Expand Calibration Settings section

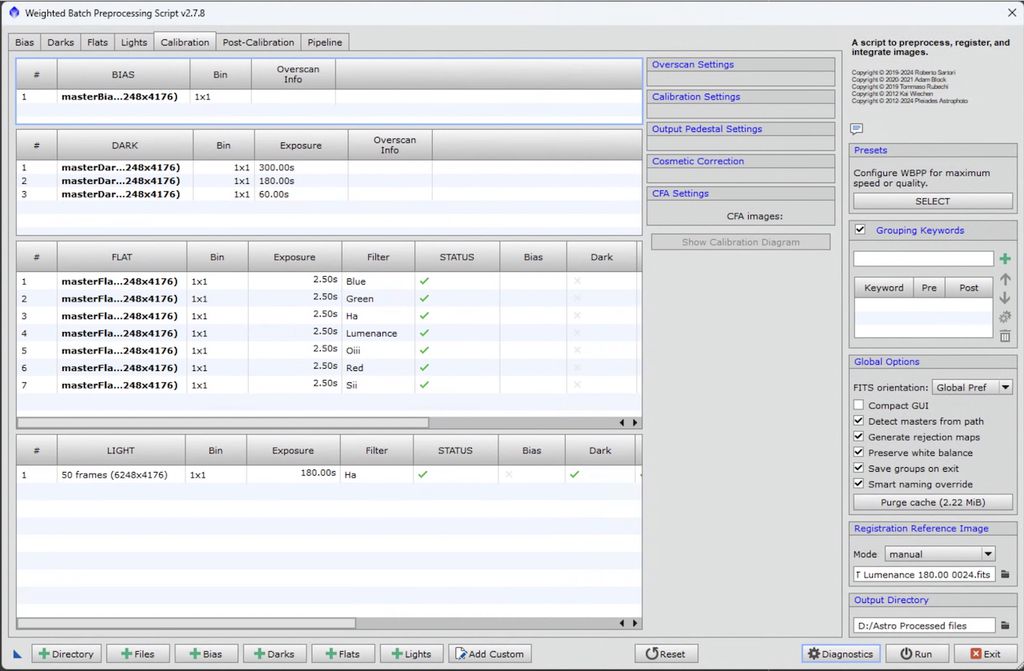tap(741, 97)
